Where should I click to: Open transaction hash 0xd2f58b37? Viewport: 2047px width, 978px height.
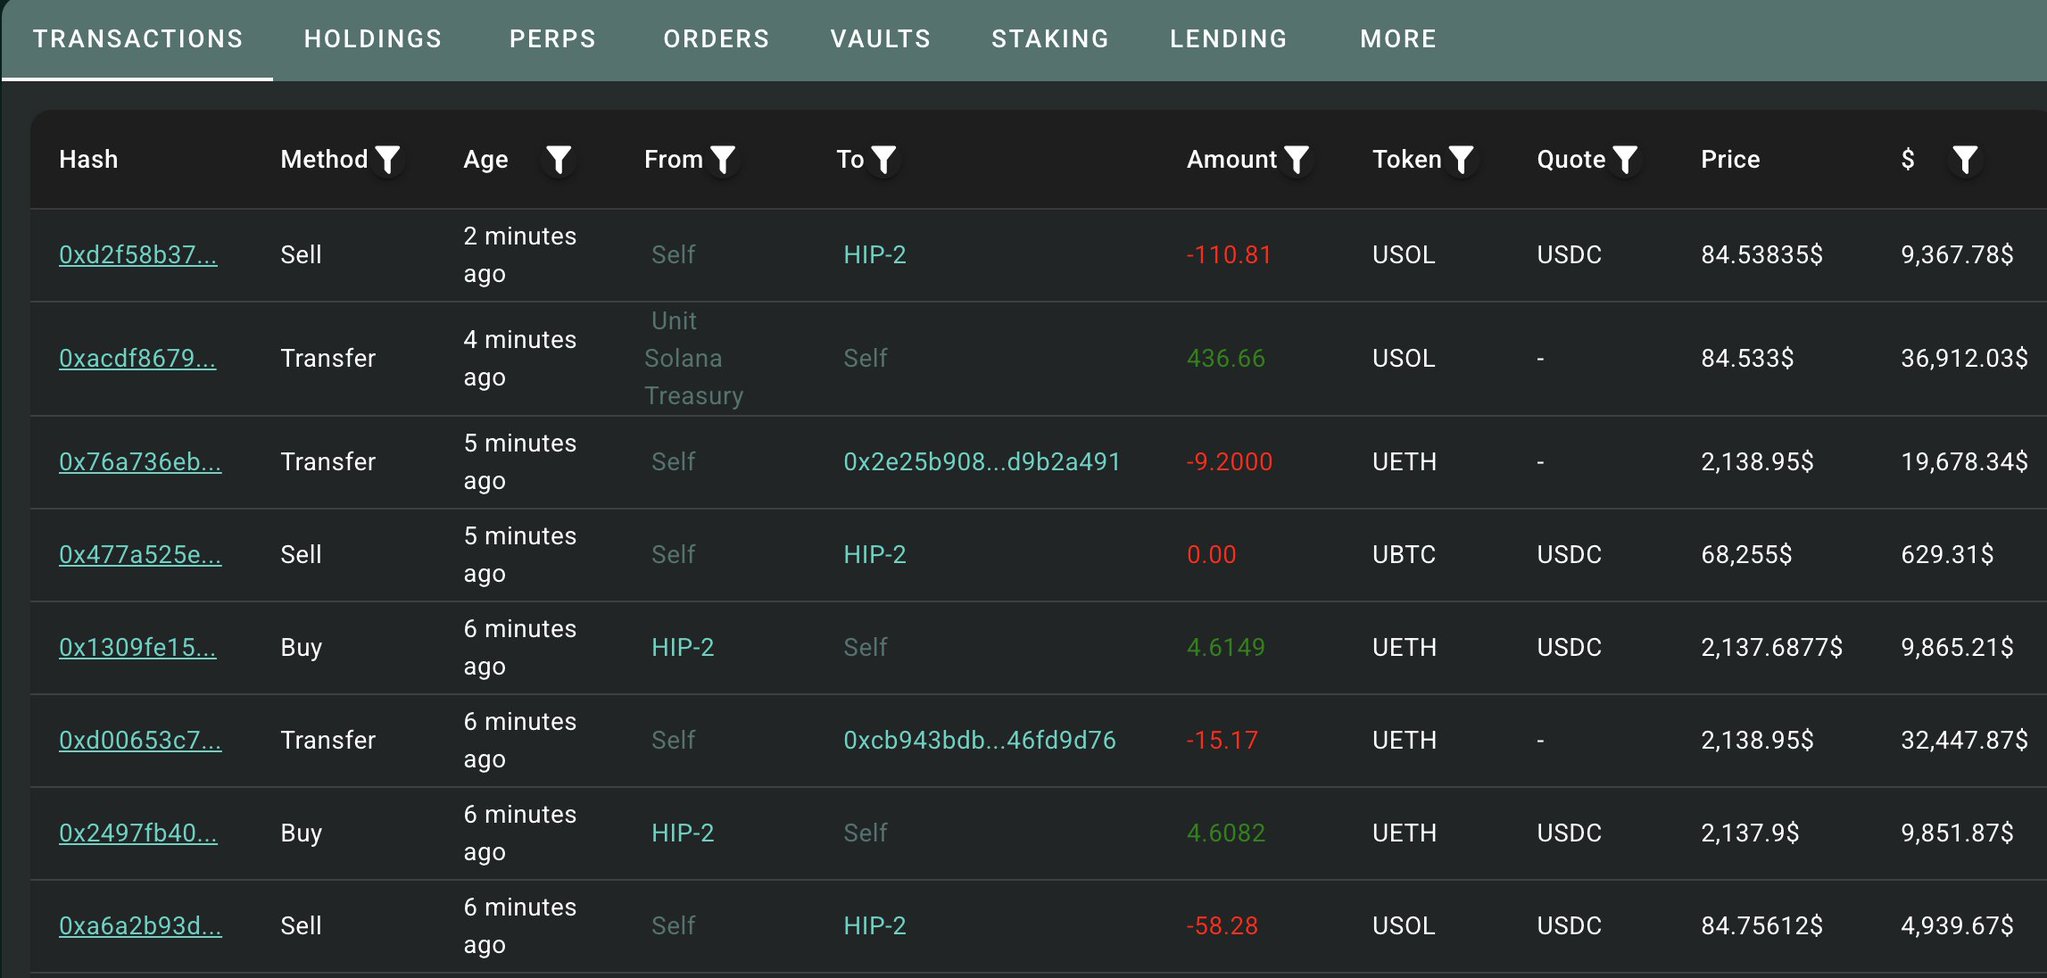click(138, 255)
